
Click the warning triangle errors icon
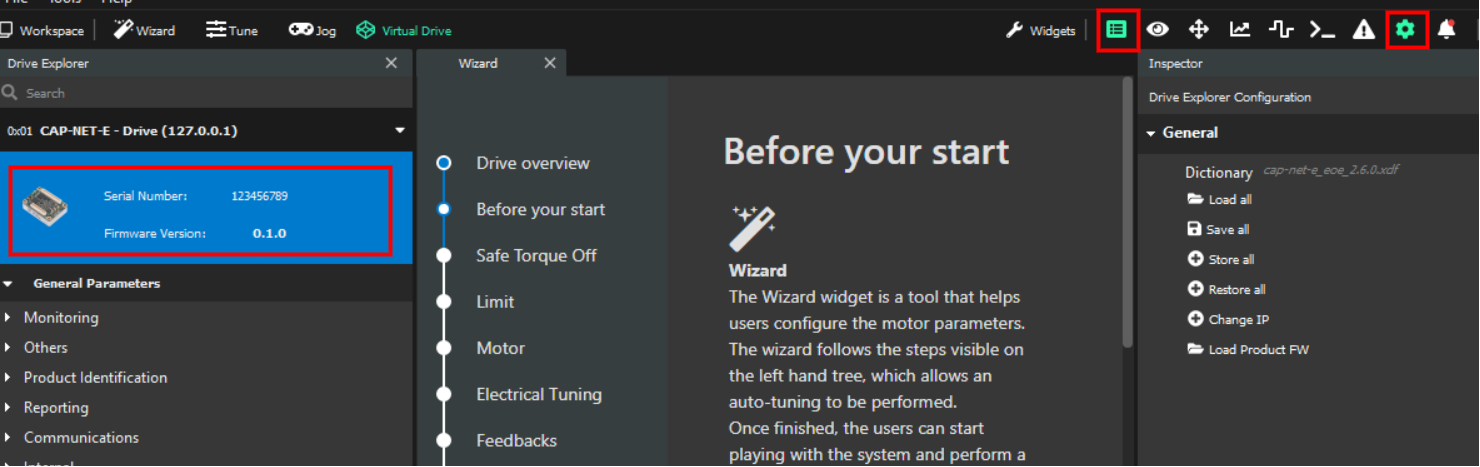point(1364,31)
